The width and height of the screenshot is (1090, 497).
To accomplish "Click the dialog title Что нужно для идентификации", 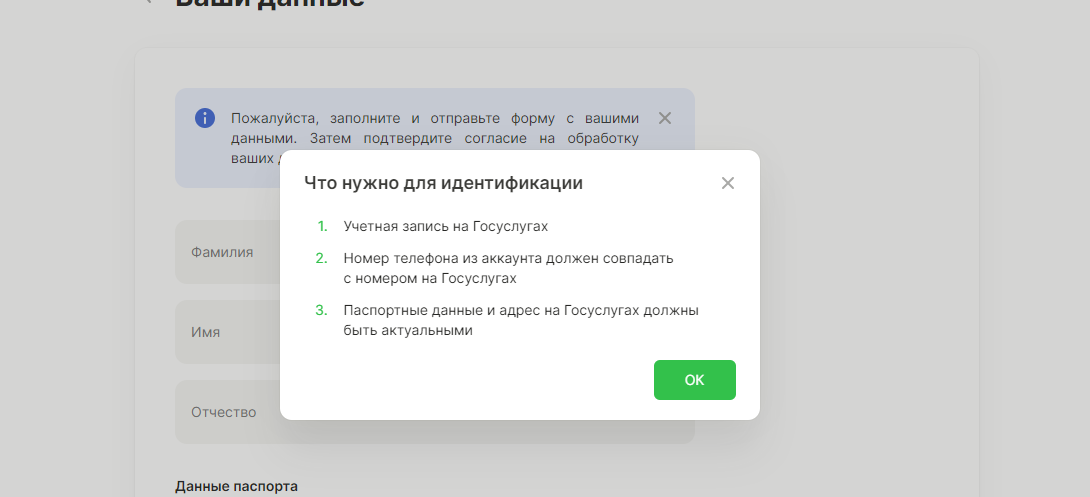I will point(444,184).
